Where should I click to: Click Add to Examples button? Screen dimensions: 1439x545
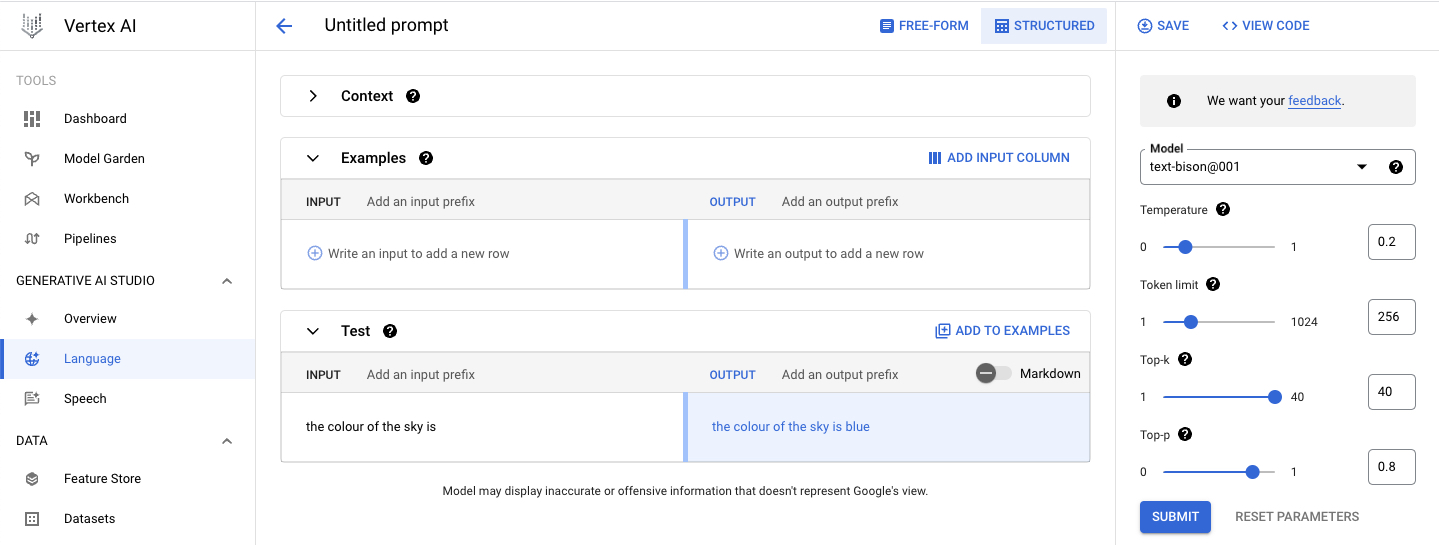(1002, 331)
